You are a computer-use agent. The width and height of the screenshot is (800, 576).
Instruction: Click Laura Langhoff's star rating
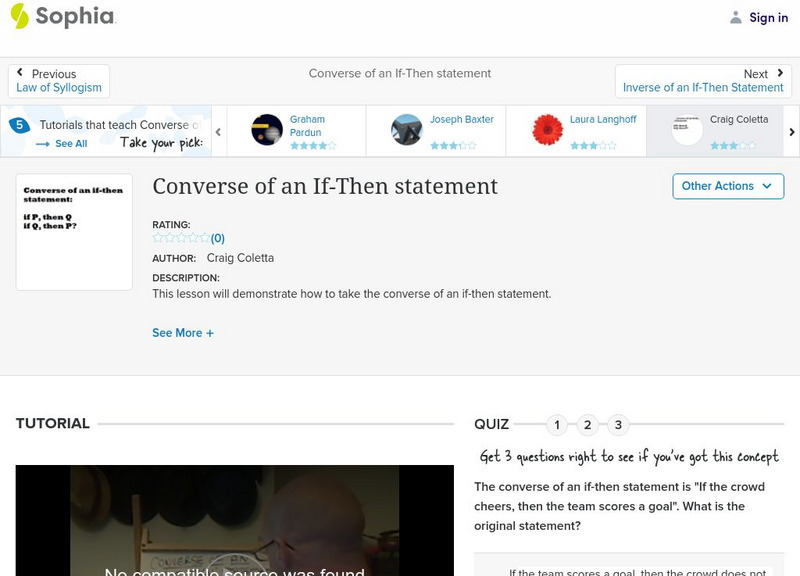coord(593,146)
